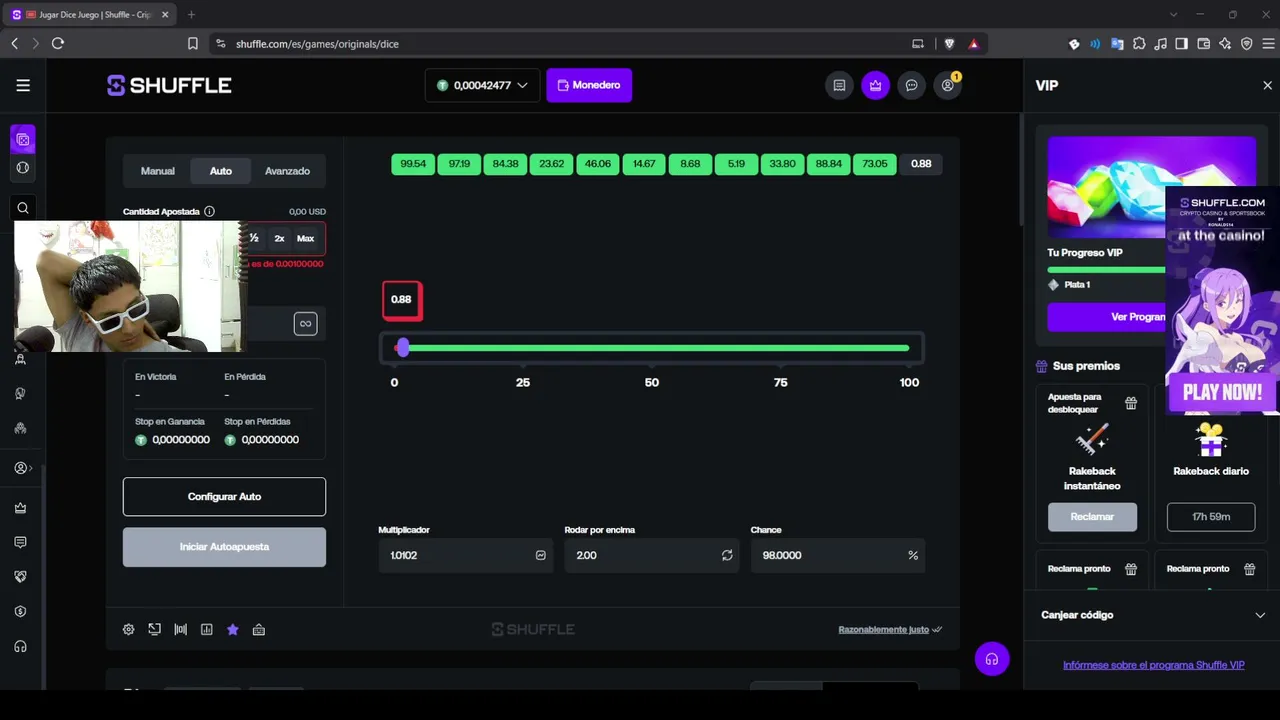Click the Rodar por encima input field
This screenshot has width=1280, height=720.
[x=651, y=555]
